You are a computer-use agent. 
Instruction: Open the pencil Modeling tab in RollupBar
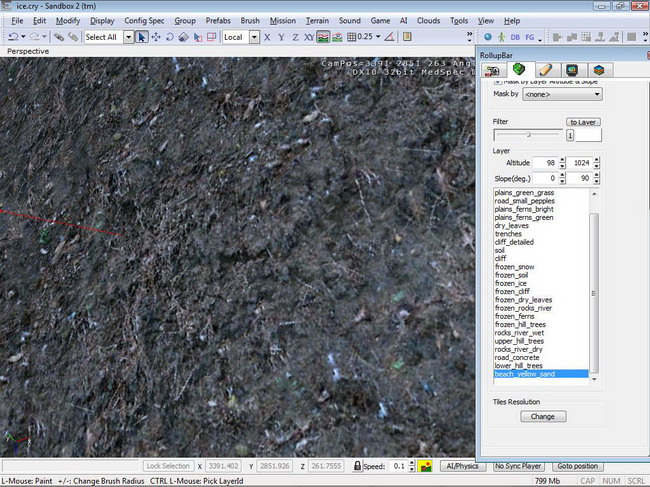[x=546, y=70]
